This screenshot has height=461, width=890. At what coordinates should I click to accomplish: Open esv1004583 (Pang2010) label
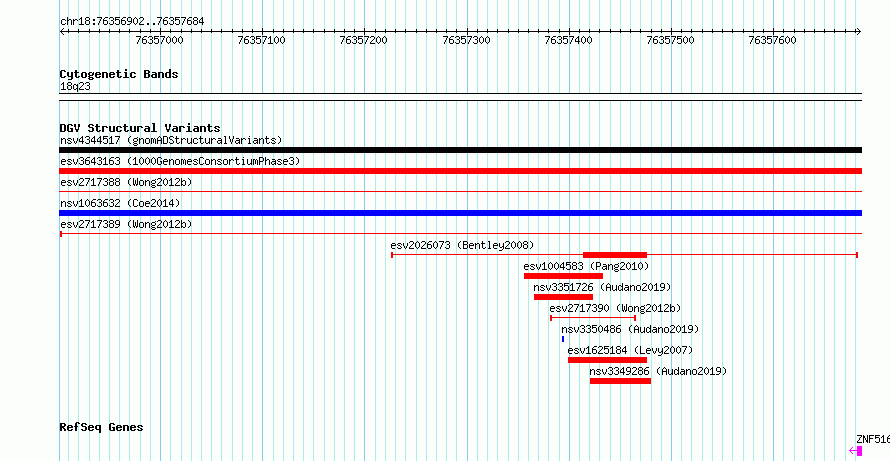click(x=586, y=266)
